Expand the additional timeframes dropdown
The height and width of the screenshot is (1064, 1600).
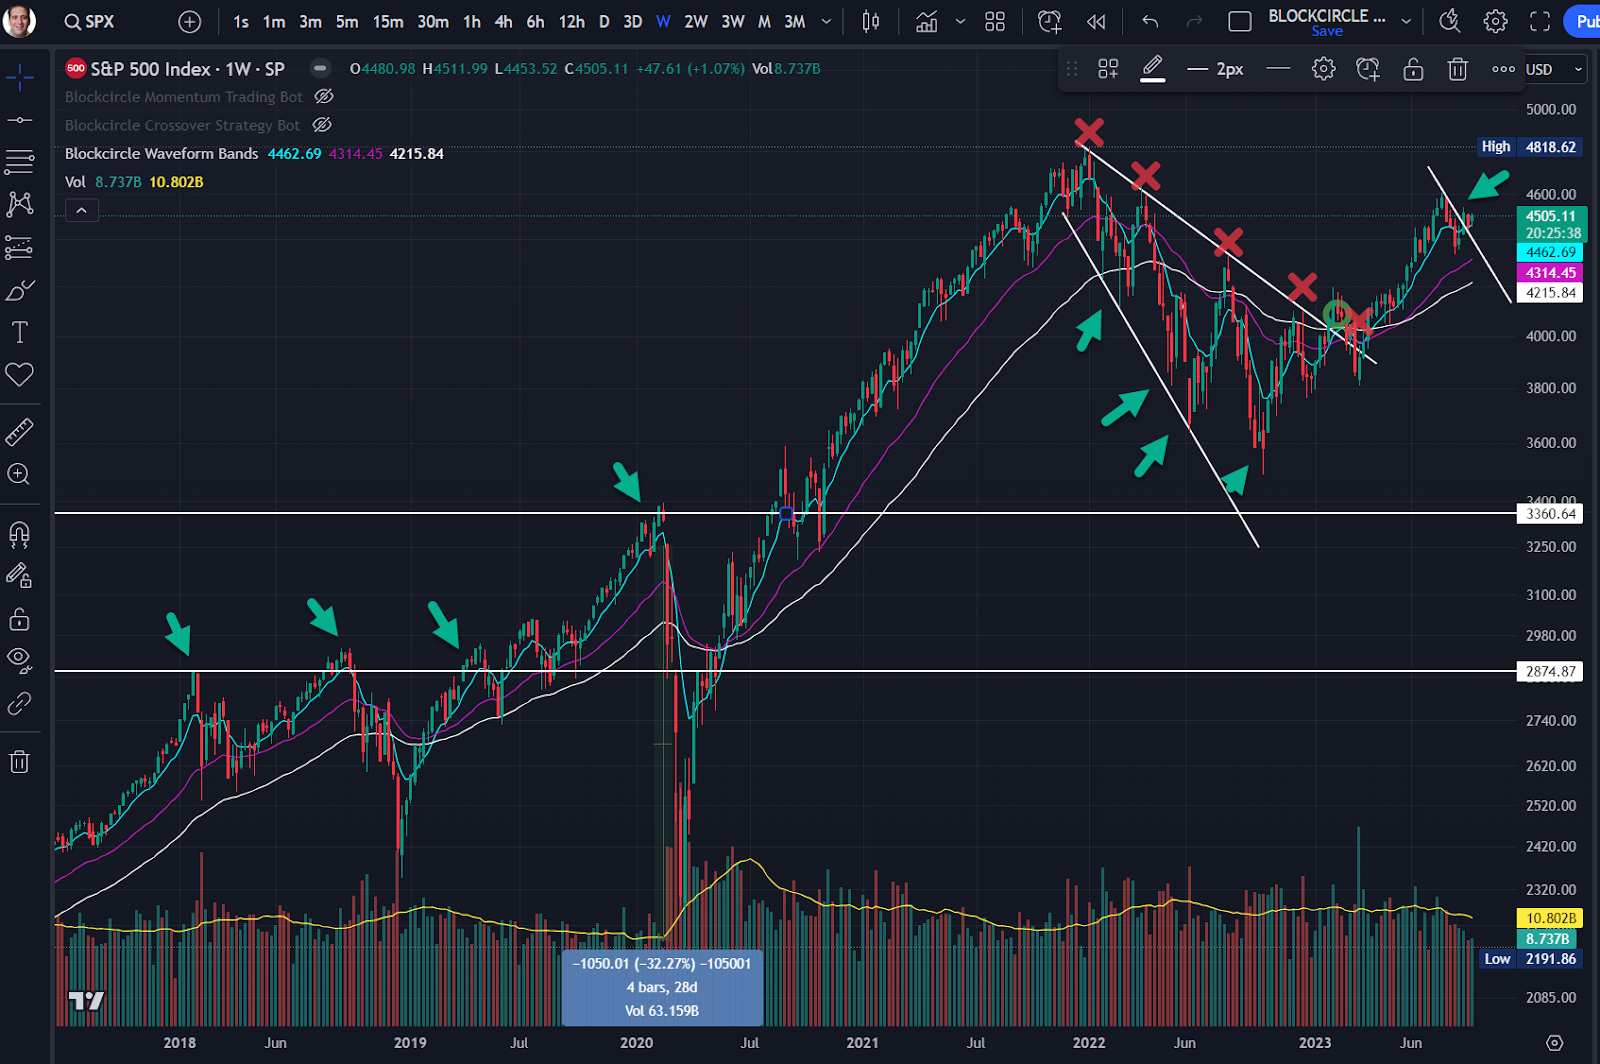[x=826, y=21]
